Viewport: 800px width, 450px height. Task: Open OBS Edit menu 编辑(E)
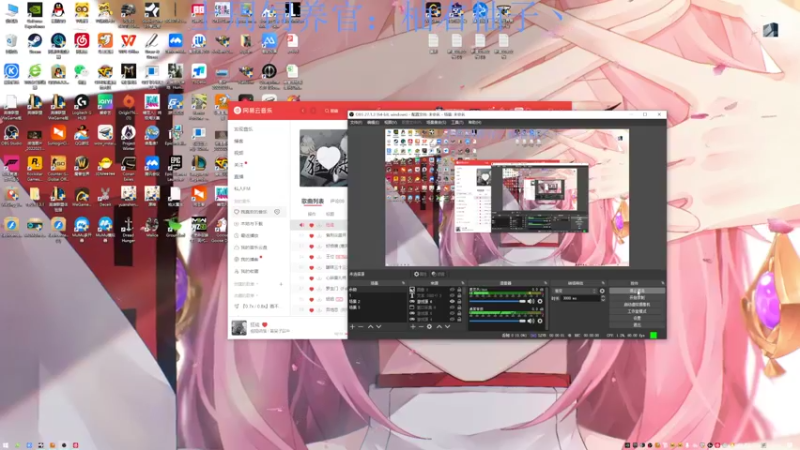point(373,122)
